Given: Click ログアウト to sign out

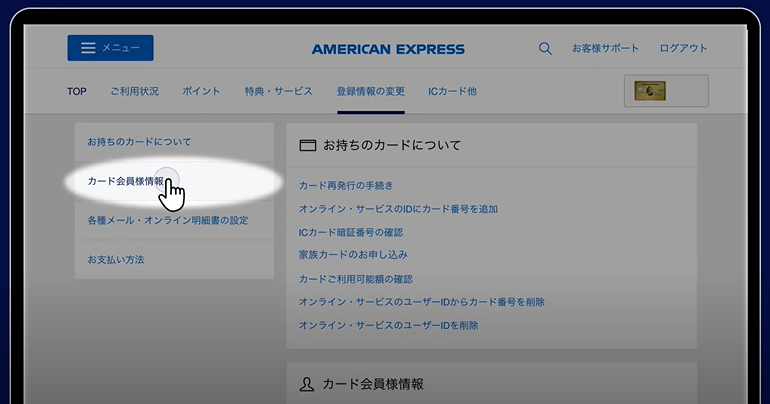Looking at the screenshot, I should (683, 48).
